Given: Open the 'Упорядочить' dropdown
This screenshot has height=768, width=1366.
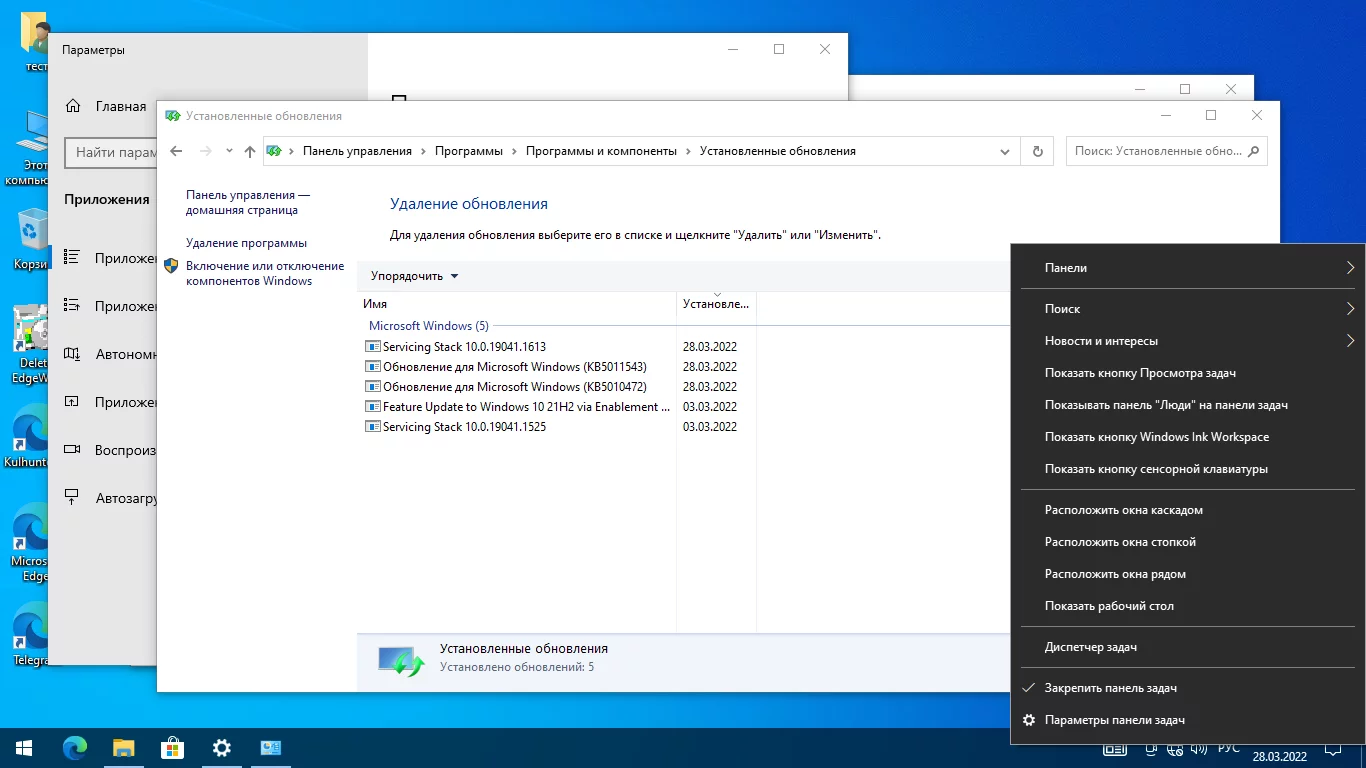Looking at the screenshot, I should (x=414, y=276).
